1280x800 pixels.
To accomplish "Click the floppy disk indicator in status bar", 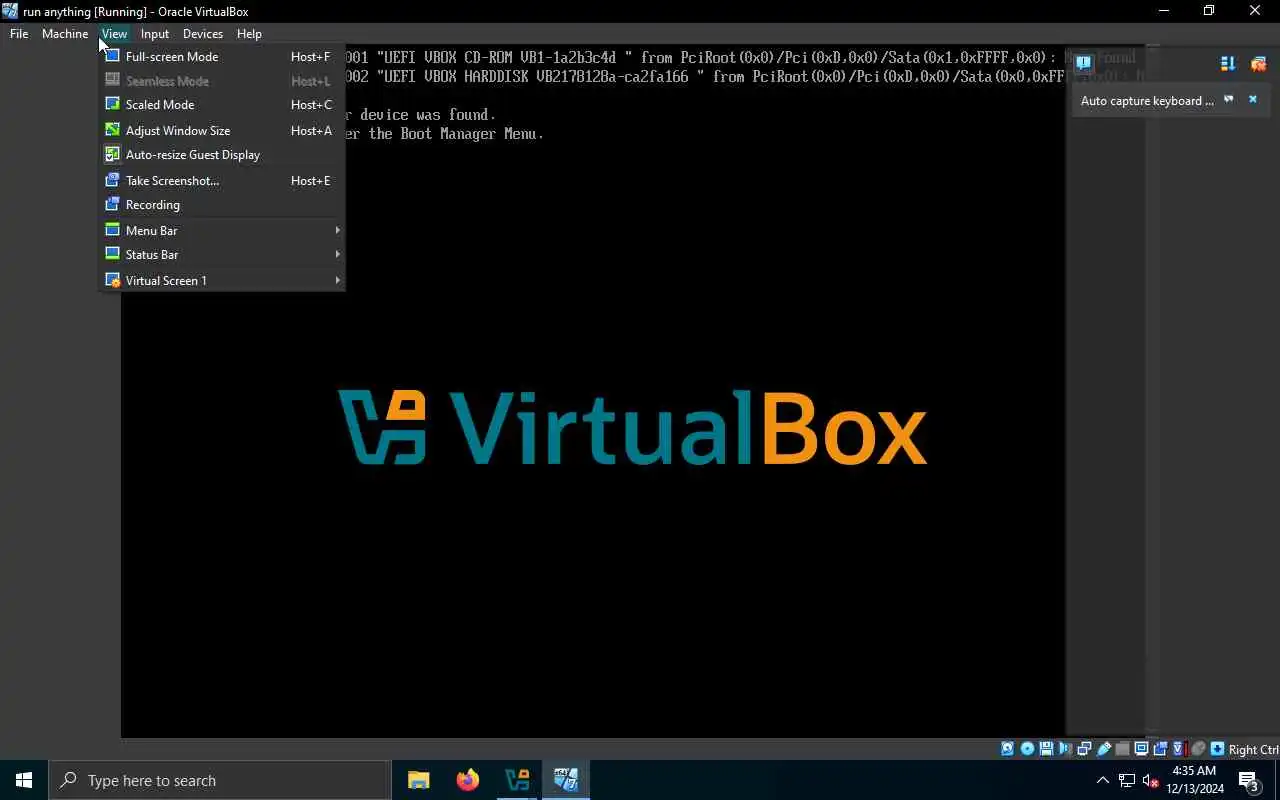I will (1046, 749).
